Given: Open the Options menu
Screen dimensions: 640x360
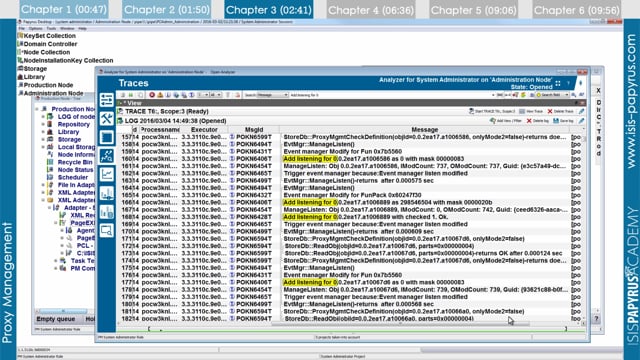Looking at the screenshot, I should coord(36,29).
